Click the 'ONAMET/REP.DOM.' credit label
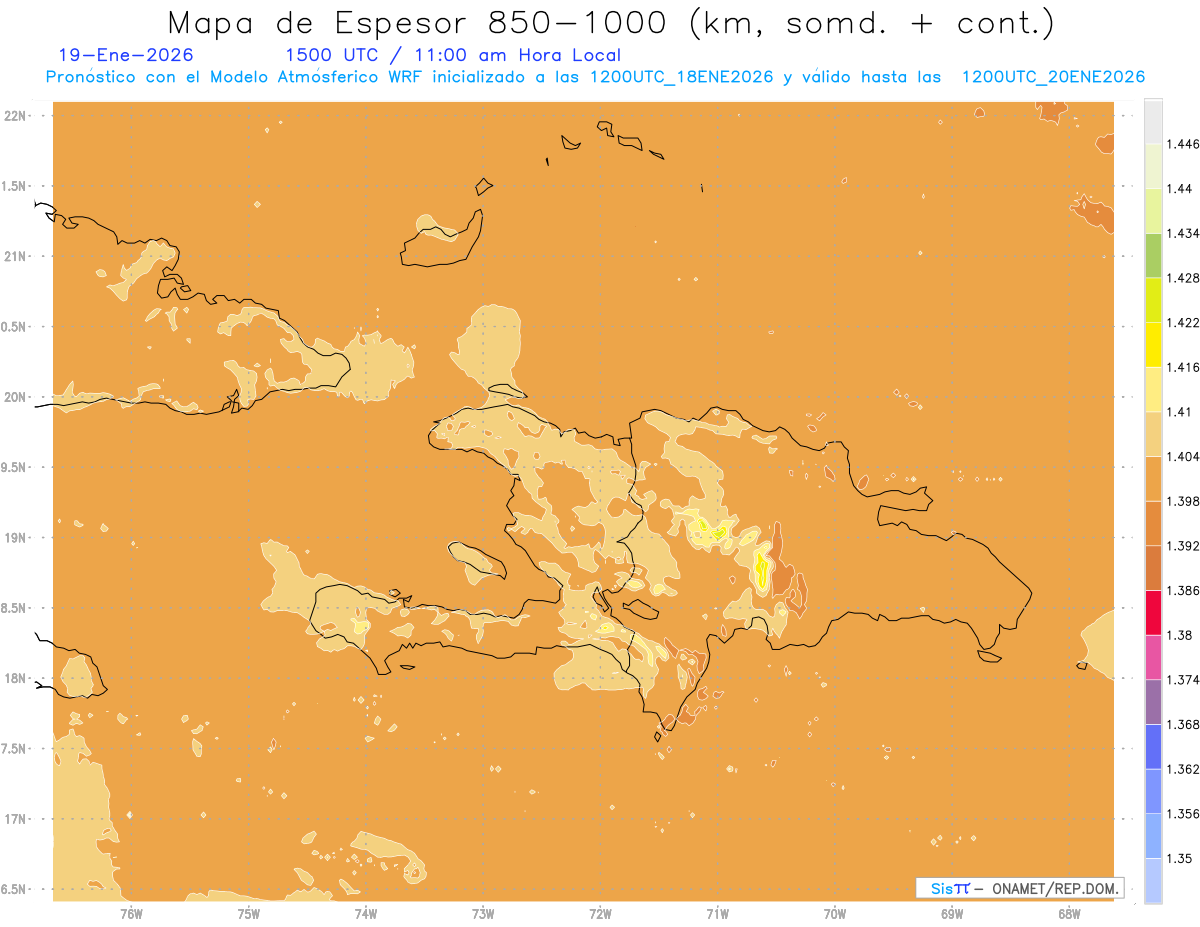Image resolution: width=1200 pixels, height=927 pixels. click(1056, 888)
